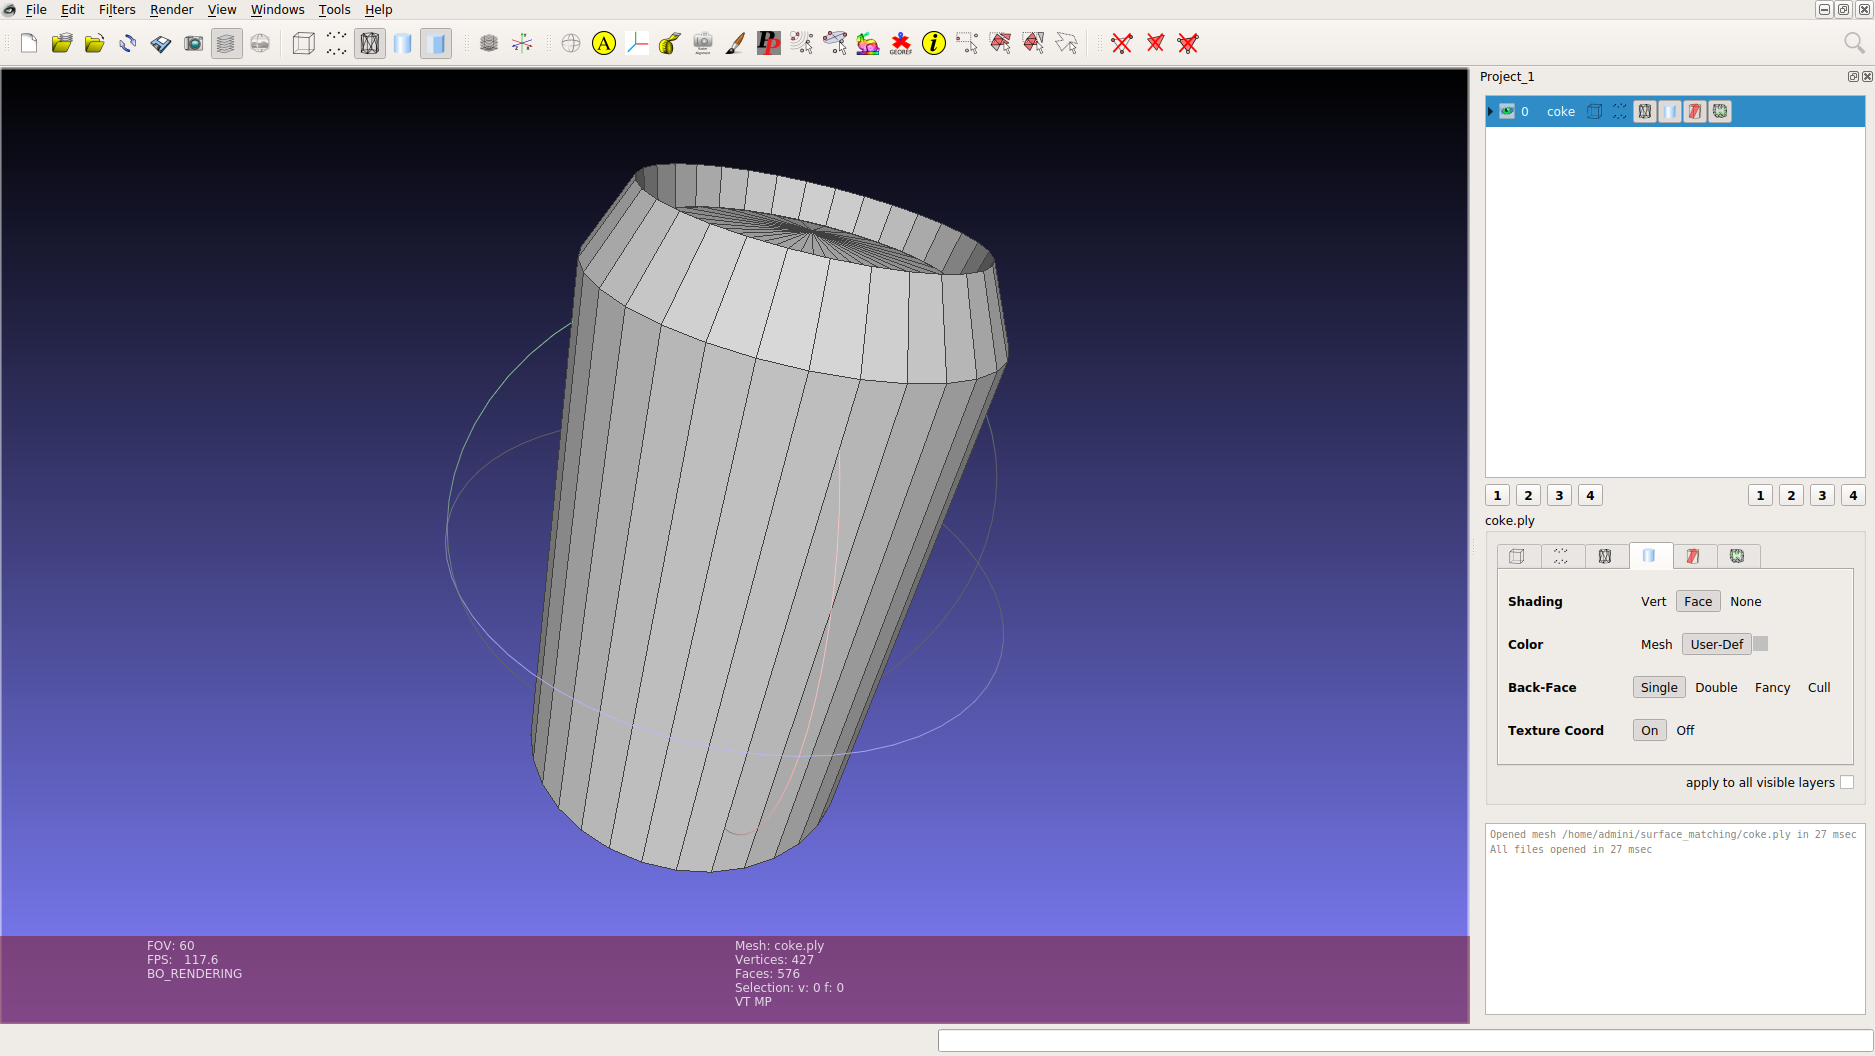Set Shading to Vert
This screenshot has height=1056, width=1875.
[x=1654, y=601]
